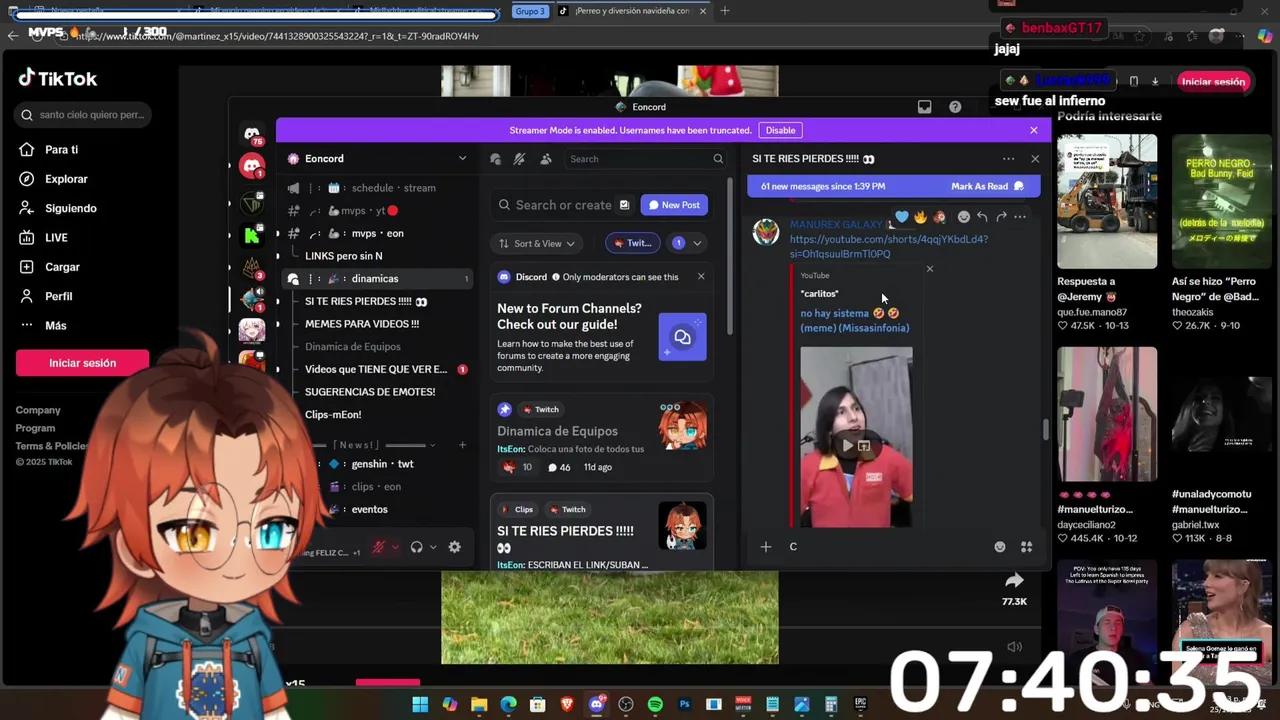
Task: Mute TikTok video with speaker icon
Action: [x=1015, y=647]
